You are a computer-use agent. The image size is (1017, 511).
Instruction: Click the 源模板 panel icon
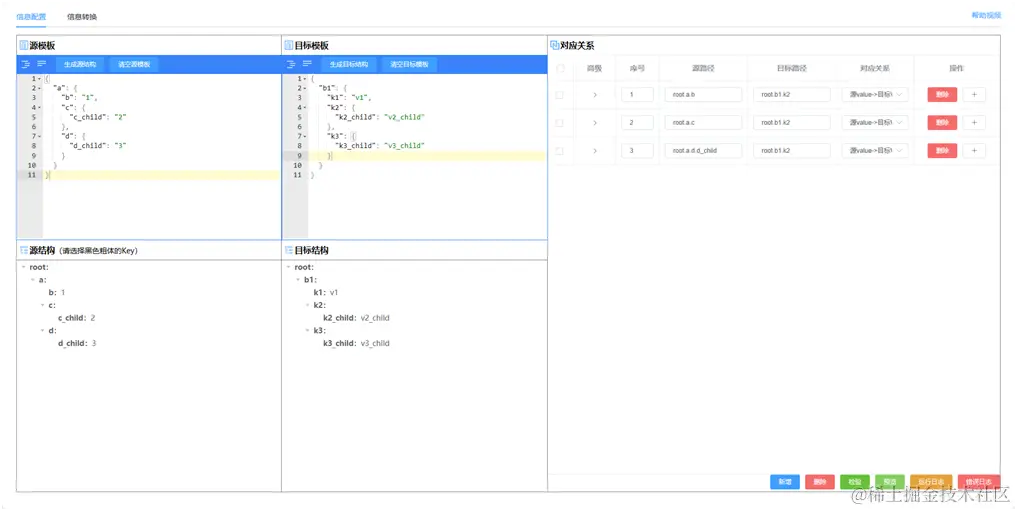coord(24,45)
